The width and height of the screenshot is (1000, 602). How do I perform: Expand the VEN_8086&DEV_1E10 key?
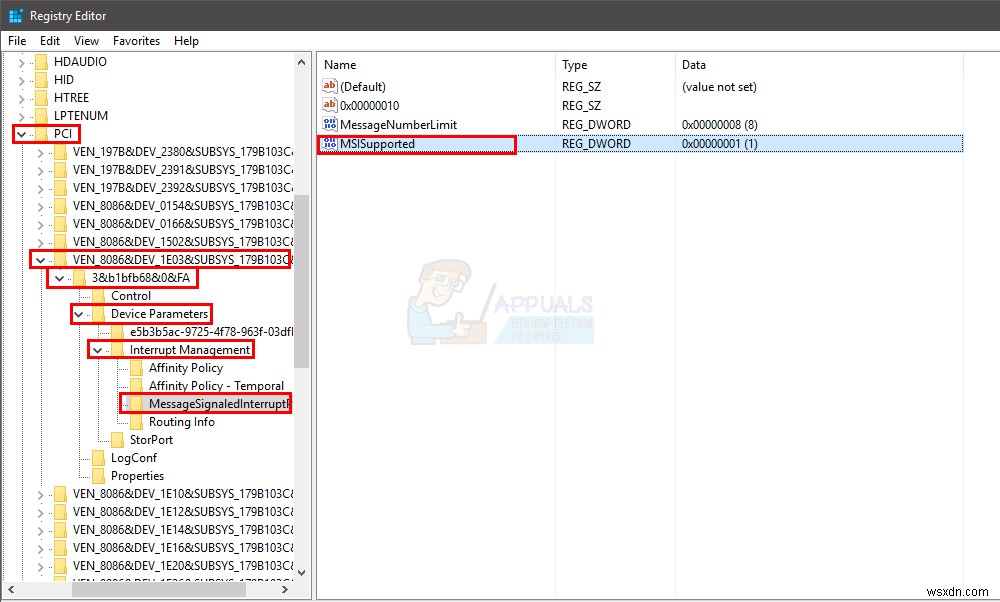pyautogui.click(x=41, y=494)
